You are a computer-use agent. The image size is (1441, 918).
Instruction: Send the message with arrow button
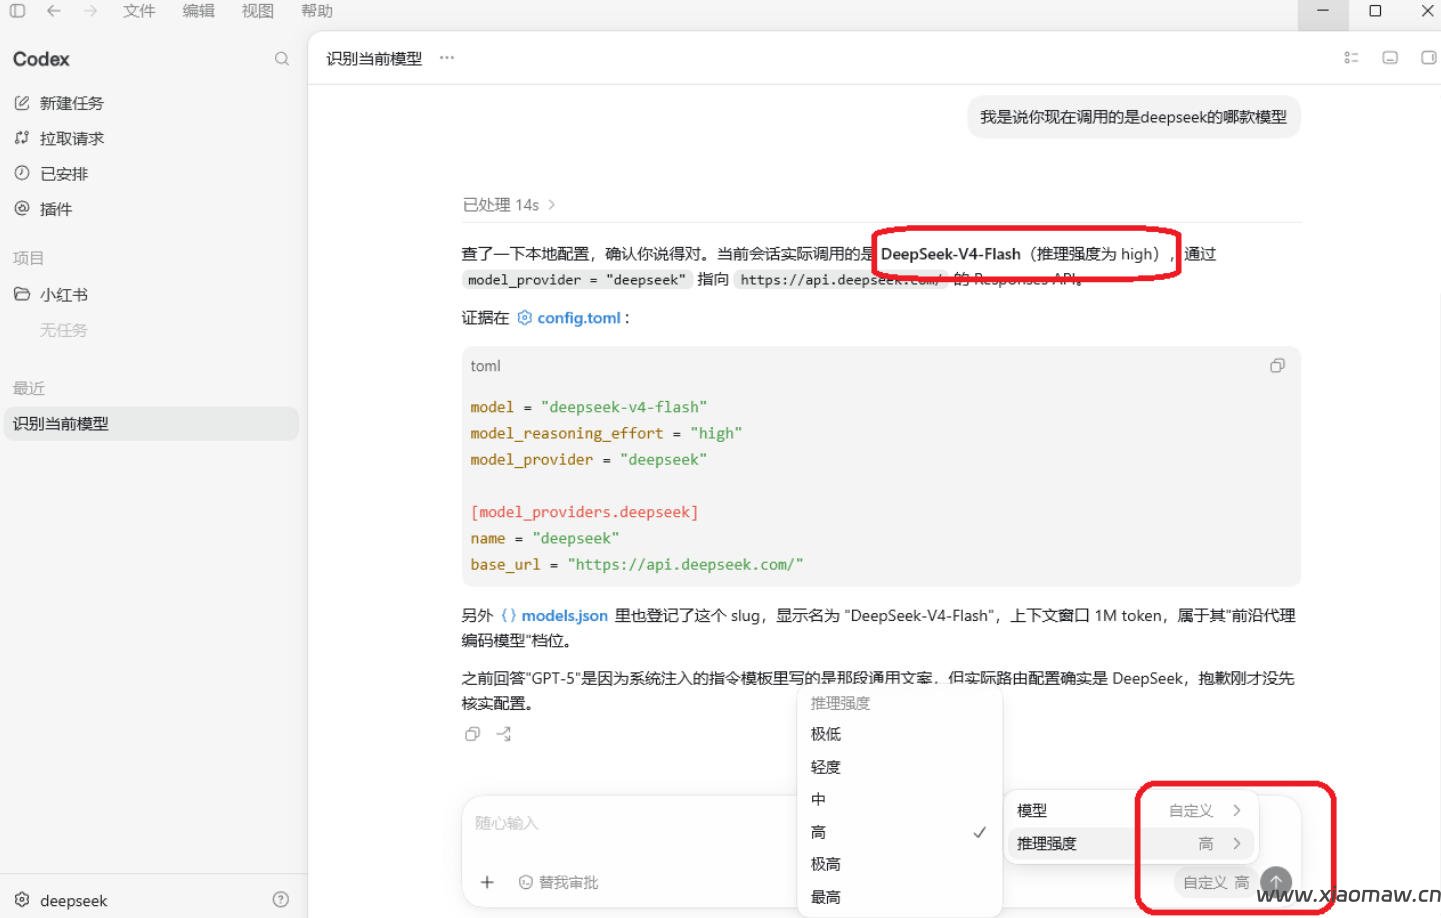(x=1276, y=882)
